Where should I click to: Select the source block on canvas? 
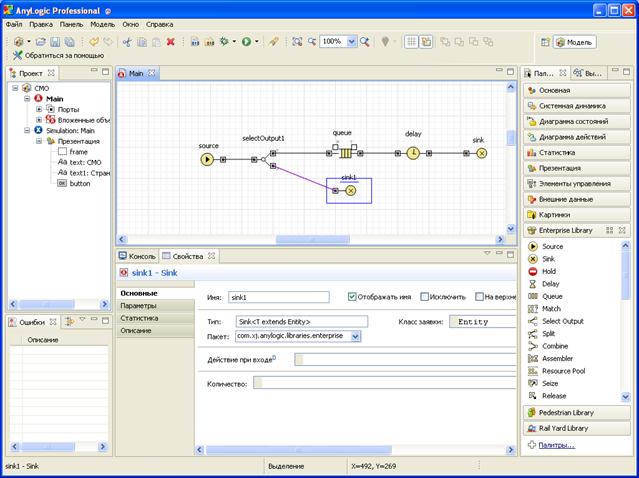pyautogui.click(x=207, y=159)
